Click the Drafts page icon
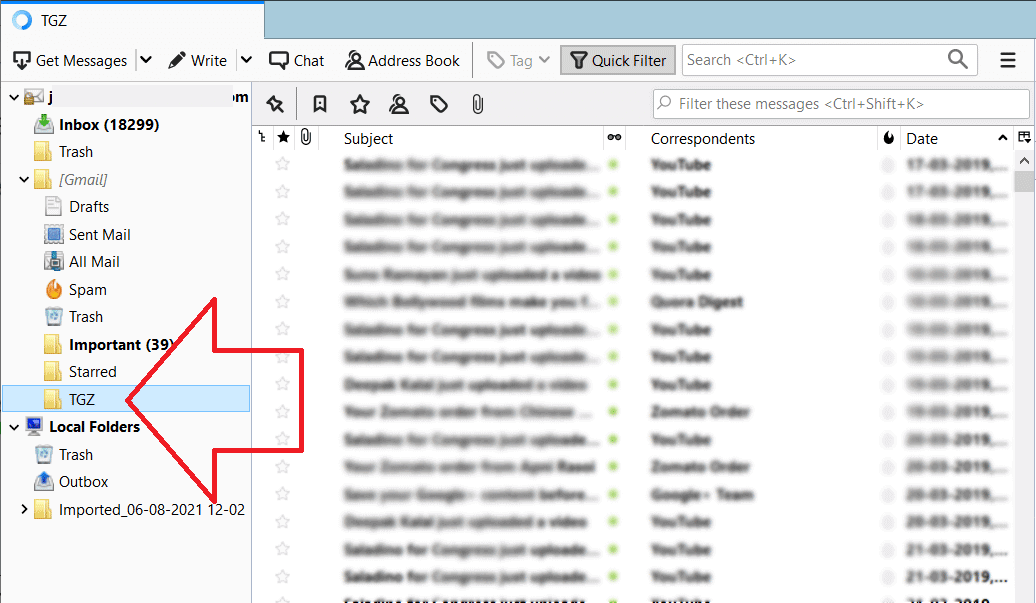 coord(54,207)
